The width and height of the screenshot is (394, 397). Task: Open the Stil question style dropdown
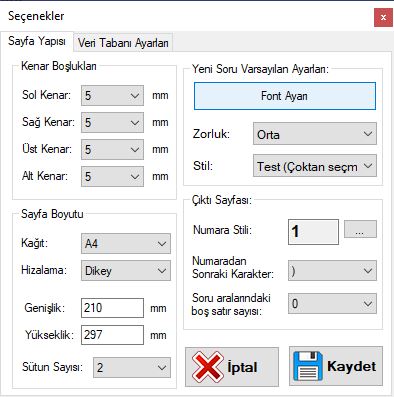coord(315,165)
